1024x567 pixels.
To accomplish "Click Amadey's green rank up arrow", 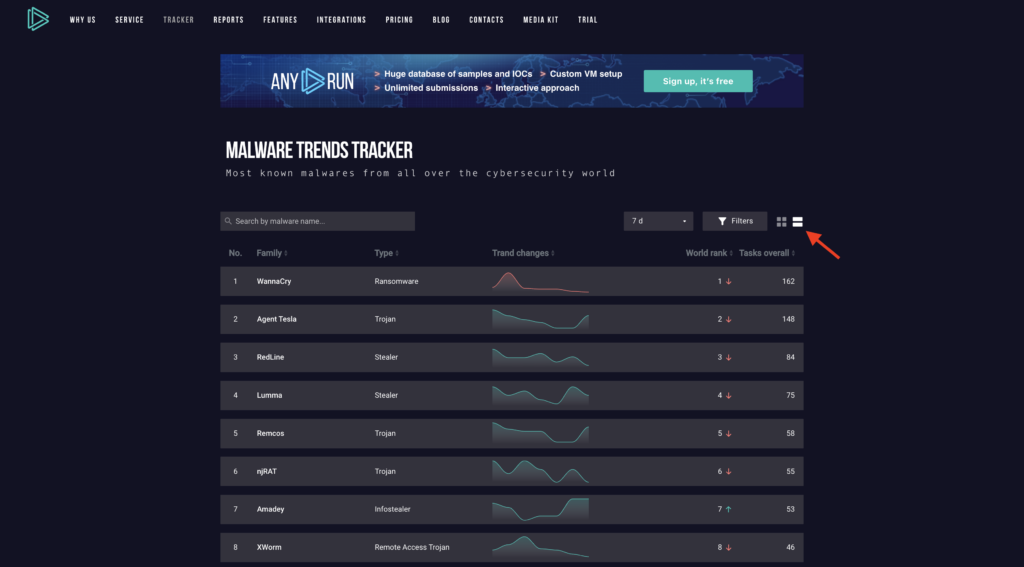I will [729, 510].
